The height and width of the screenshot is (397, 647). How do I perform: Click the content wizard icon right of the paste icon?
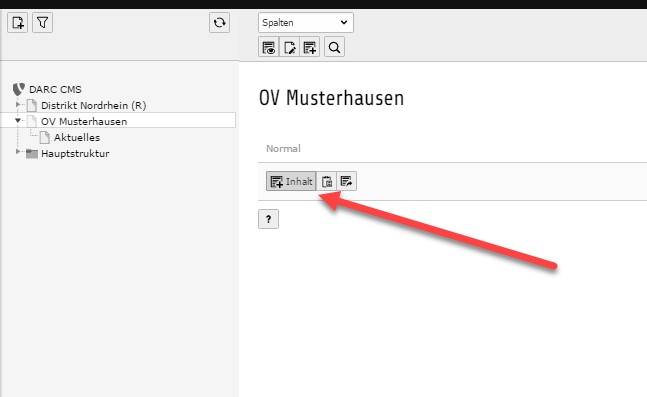click(x=347, y=181)
